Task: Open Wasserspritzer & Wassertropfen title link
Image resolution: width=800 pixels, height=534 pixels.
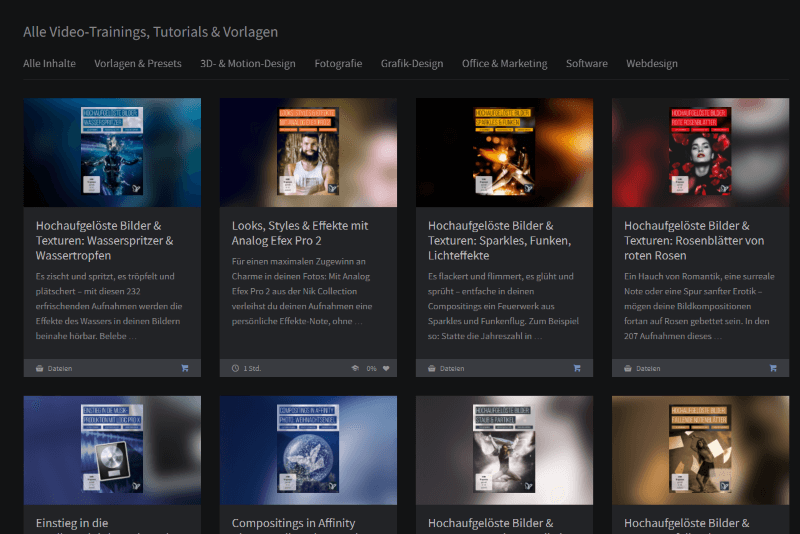Action: (x=105, y=241)
